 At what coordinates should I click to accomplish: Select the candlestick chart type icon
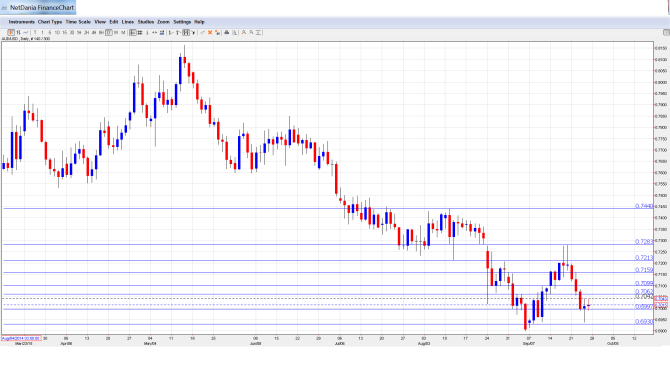(x=11, y=32)
